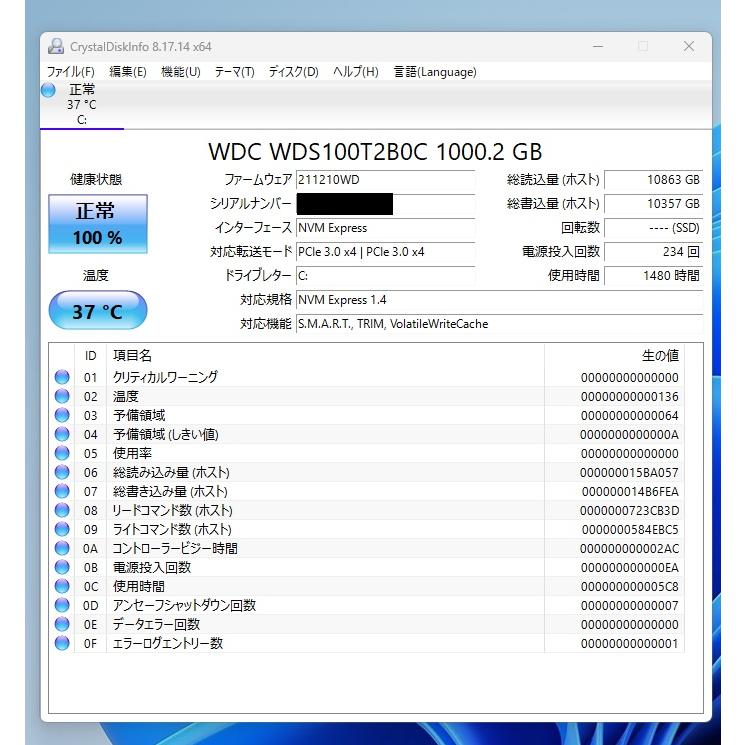Click the raw value 000000000000EA
Image resolution: width=745 pixels, height=745 pixels.
pos(630,568)
